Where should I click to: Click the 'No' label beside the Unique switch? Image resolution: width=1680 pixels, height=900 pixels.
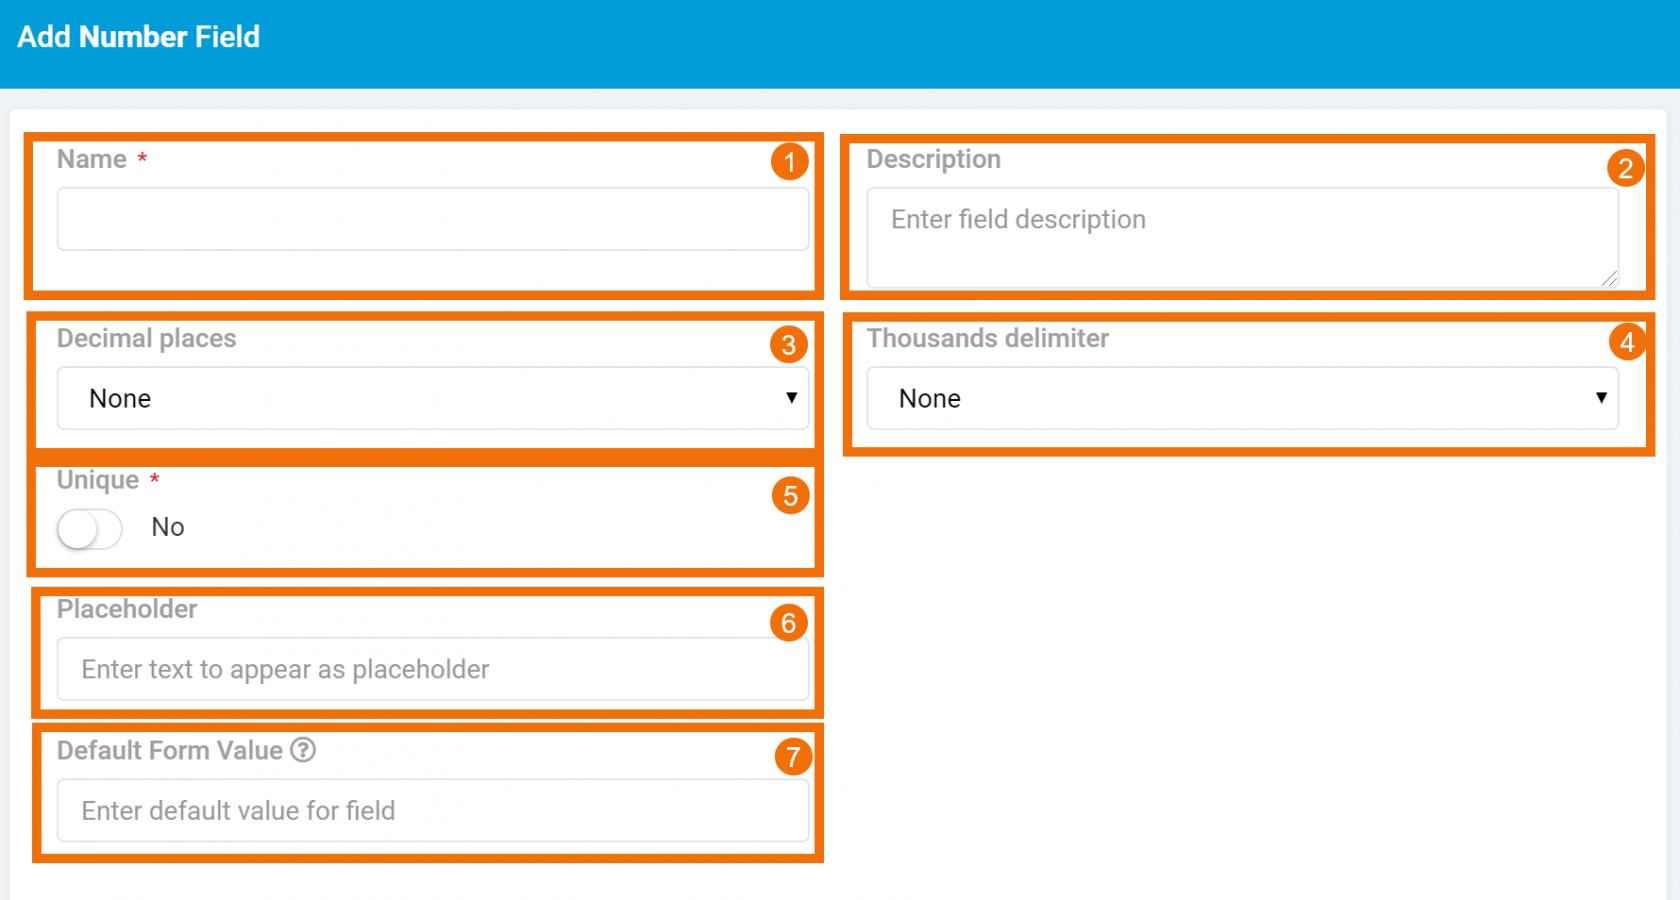pyautogui.click(x=168, y=528)
